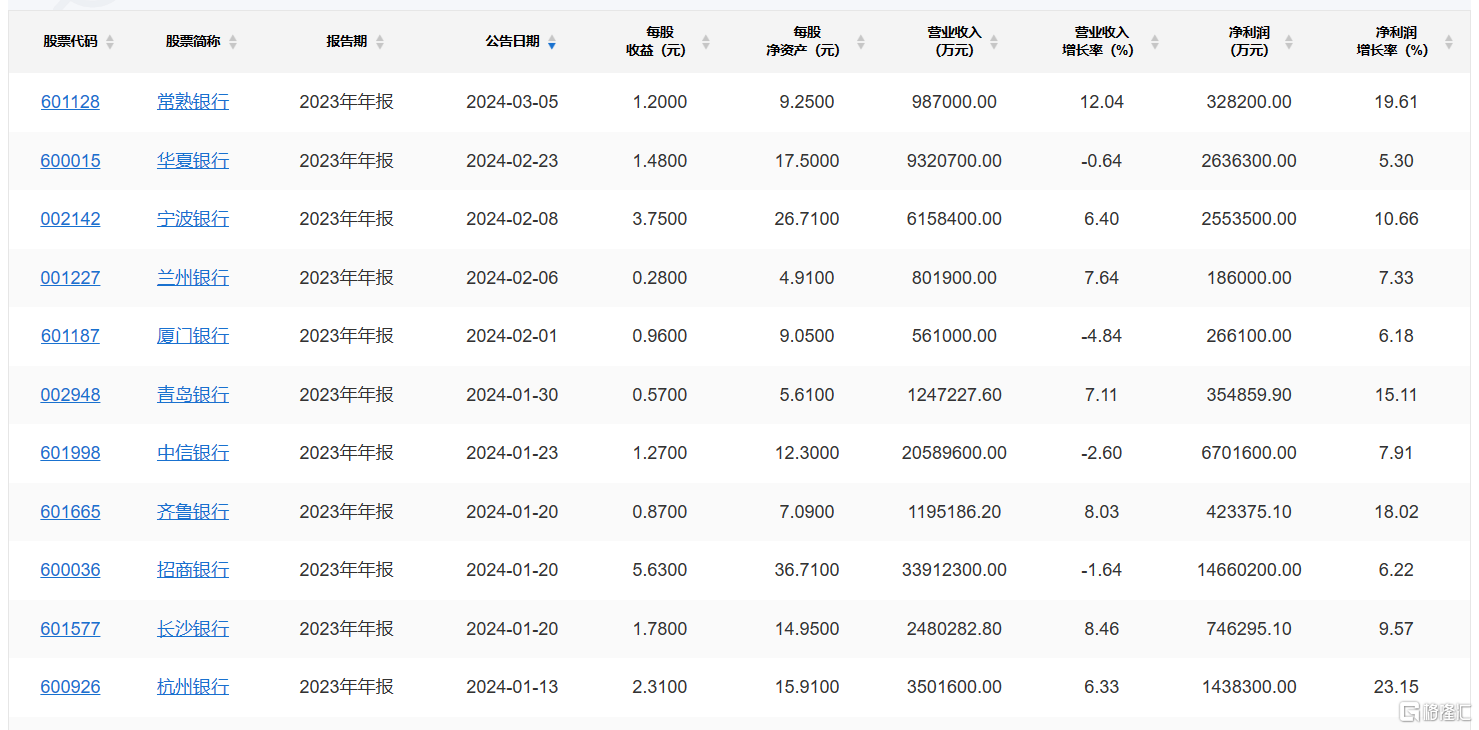
Task: Sort by 净利润(万元) column arrows
Action: pos(1289,42)
